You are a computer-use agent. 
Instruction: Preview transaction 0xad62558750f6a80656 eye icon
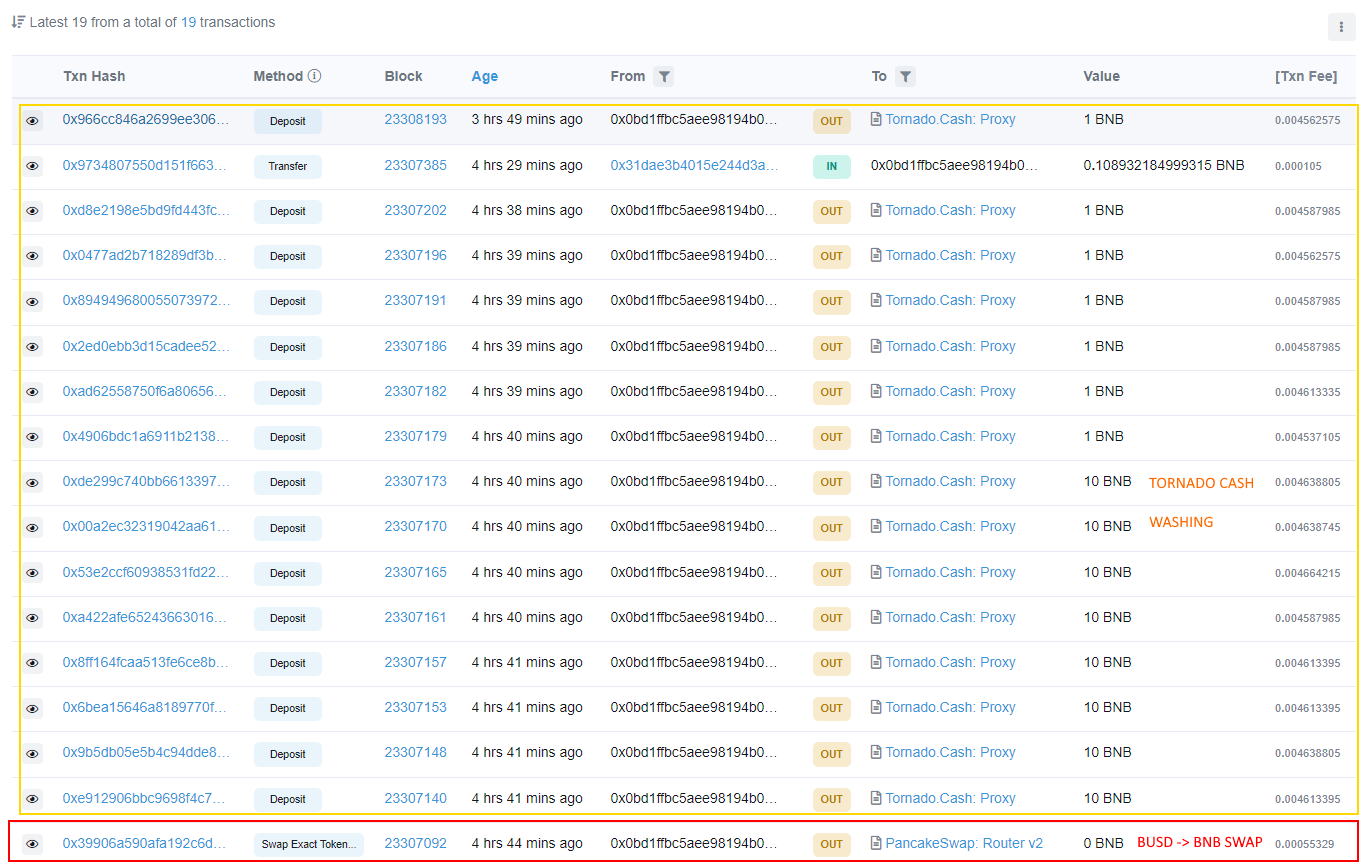click(x=33, y=392)
